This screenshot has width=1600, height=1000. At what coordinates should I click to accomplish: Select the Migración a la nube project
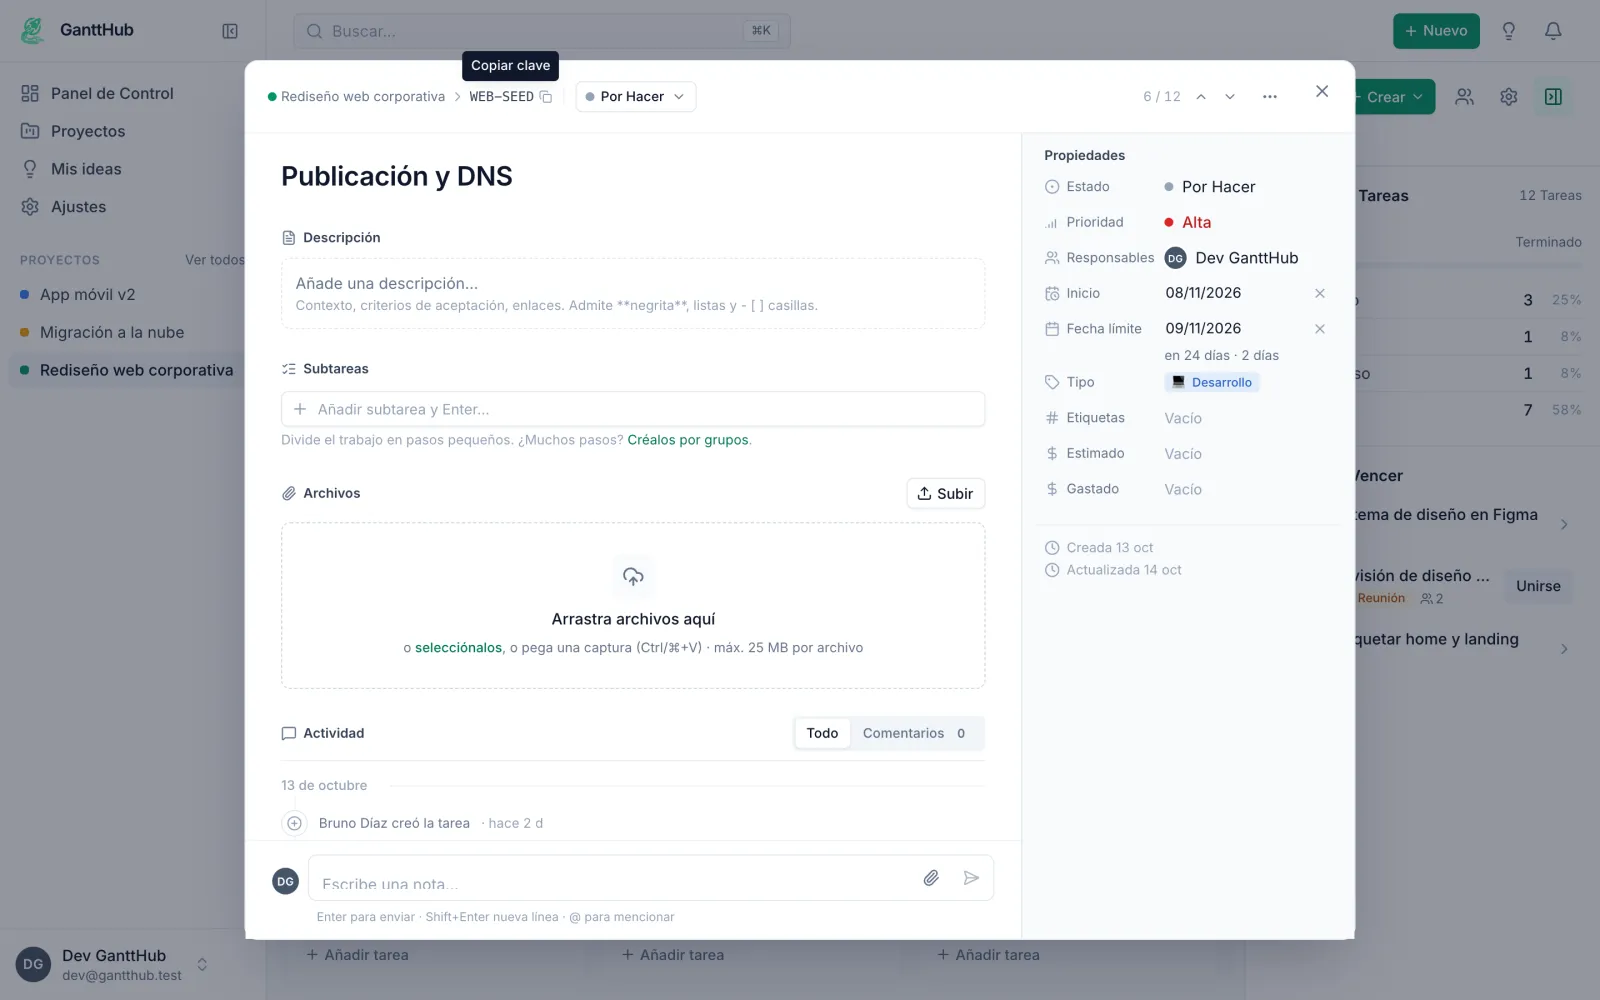point(112,333)
